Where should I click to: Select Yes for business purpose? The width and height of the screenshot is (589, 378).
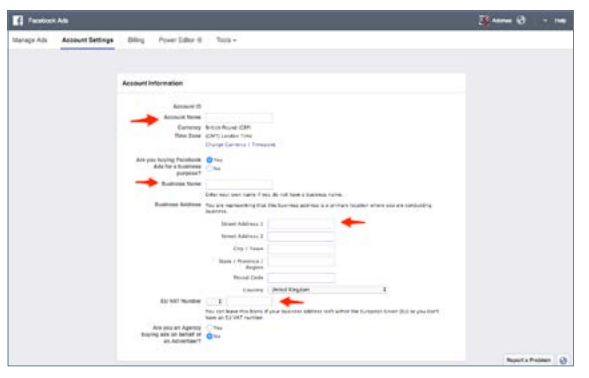(x=209, y=160)
